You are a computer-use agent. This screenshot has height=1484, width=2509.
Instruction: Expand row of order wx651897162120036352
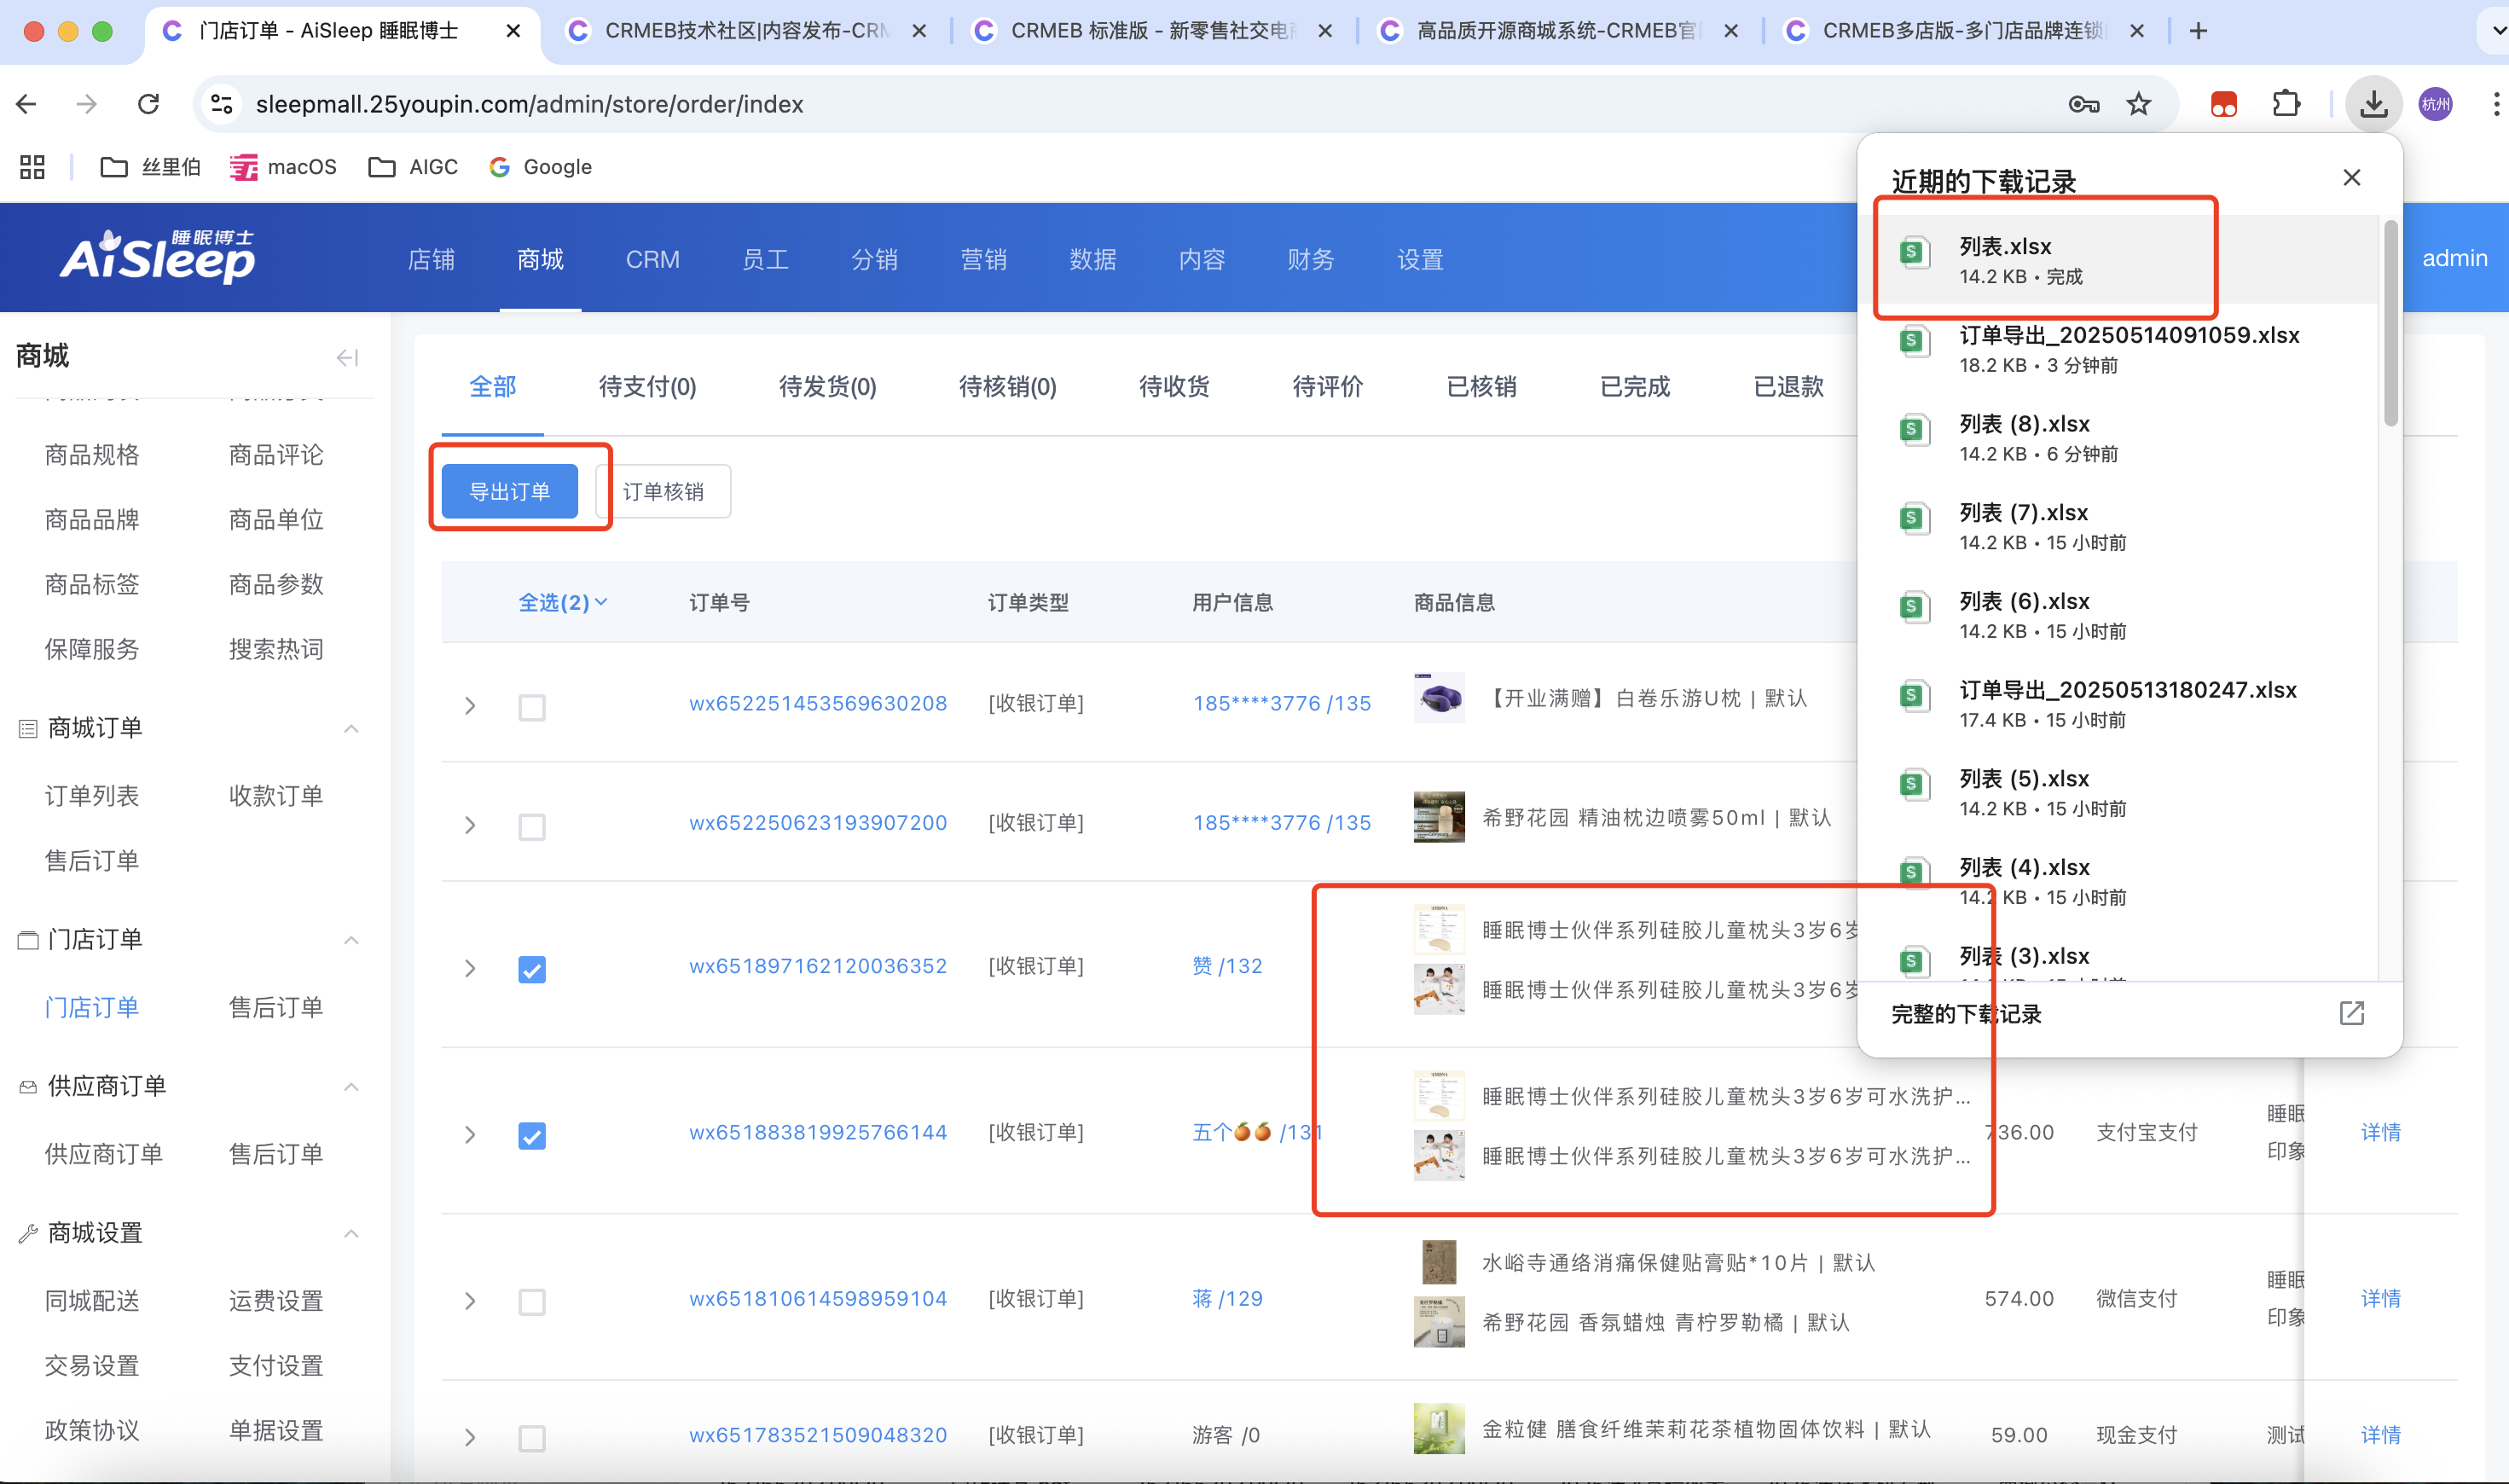point(470,969)
